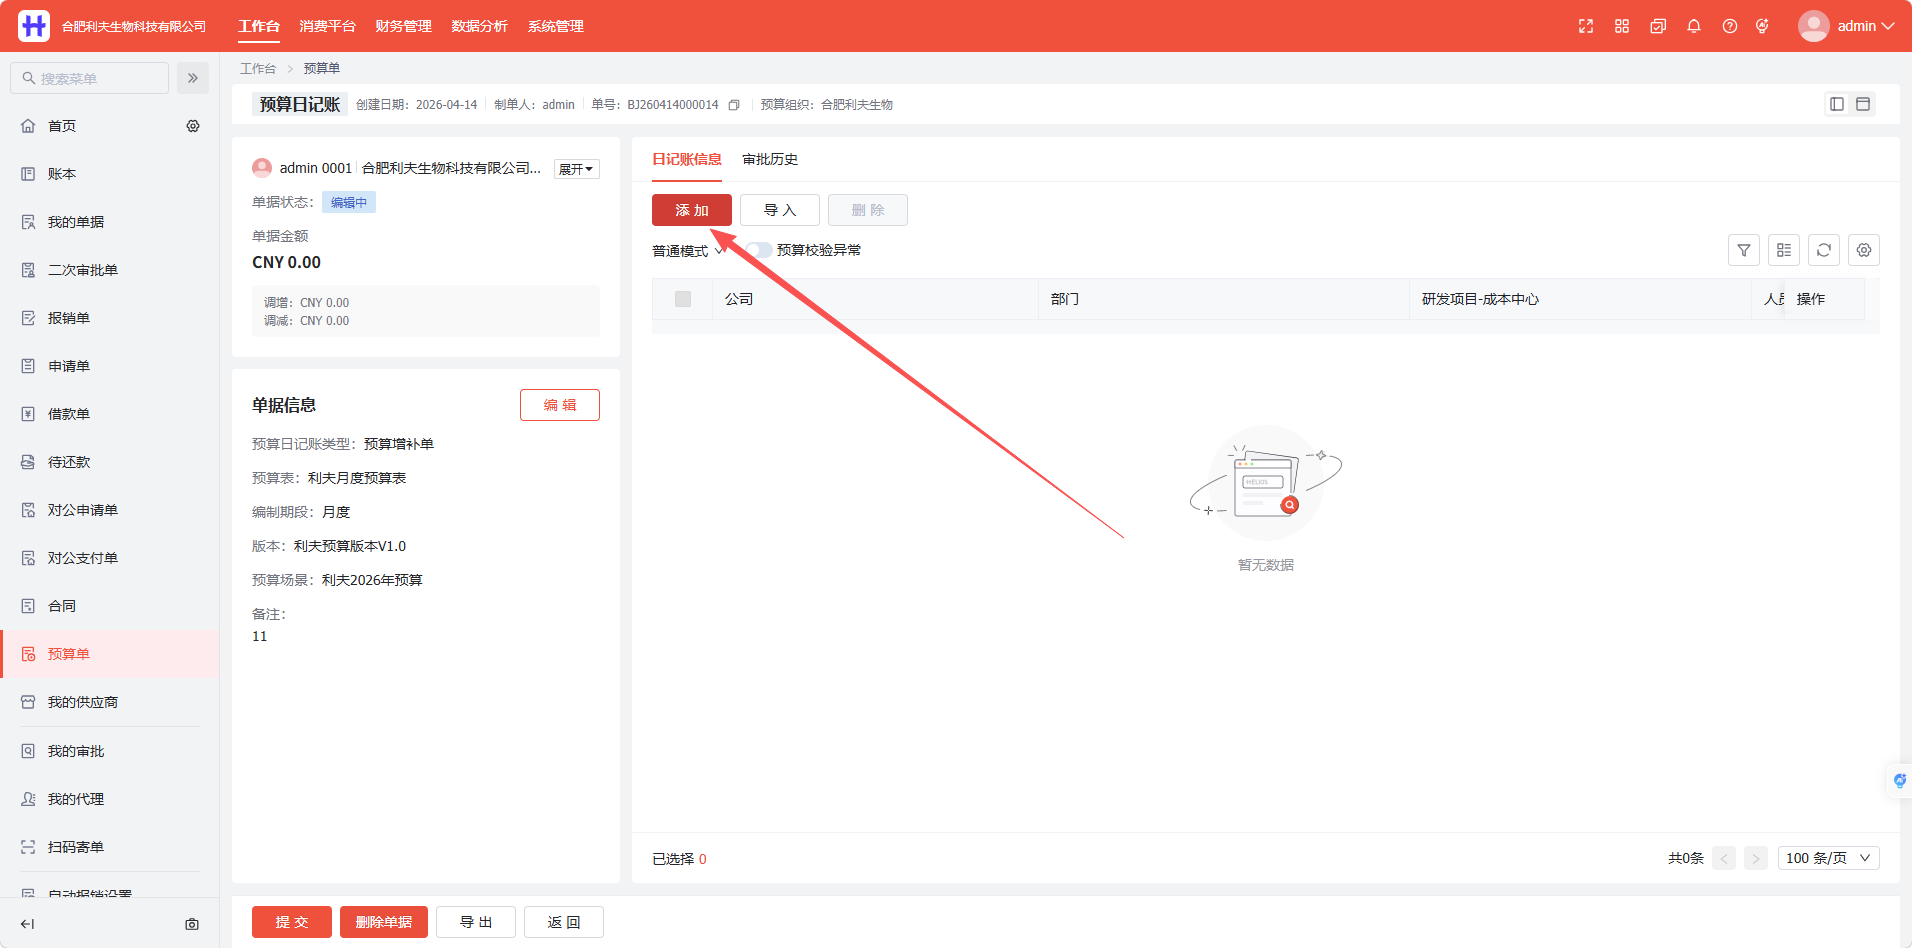Click the red 添加 button
The width and height of the screenshot is (1912, 948).
pyautogui.click(x=692, y=210)
